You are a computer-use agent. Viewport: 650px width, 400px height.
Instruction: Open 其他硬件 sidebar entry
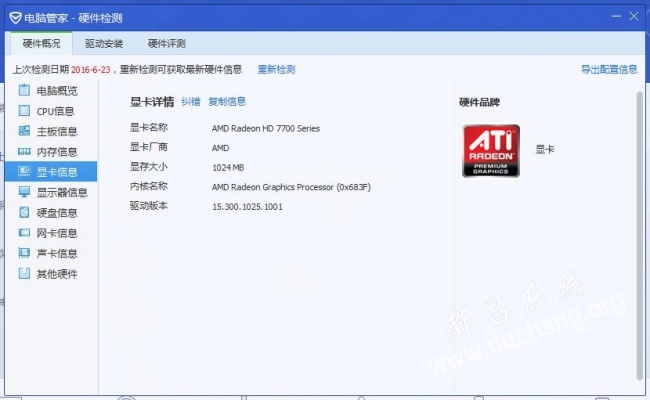coord(51,274)
